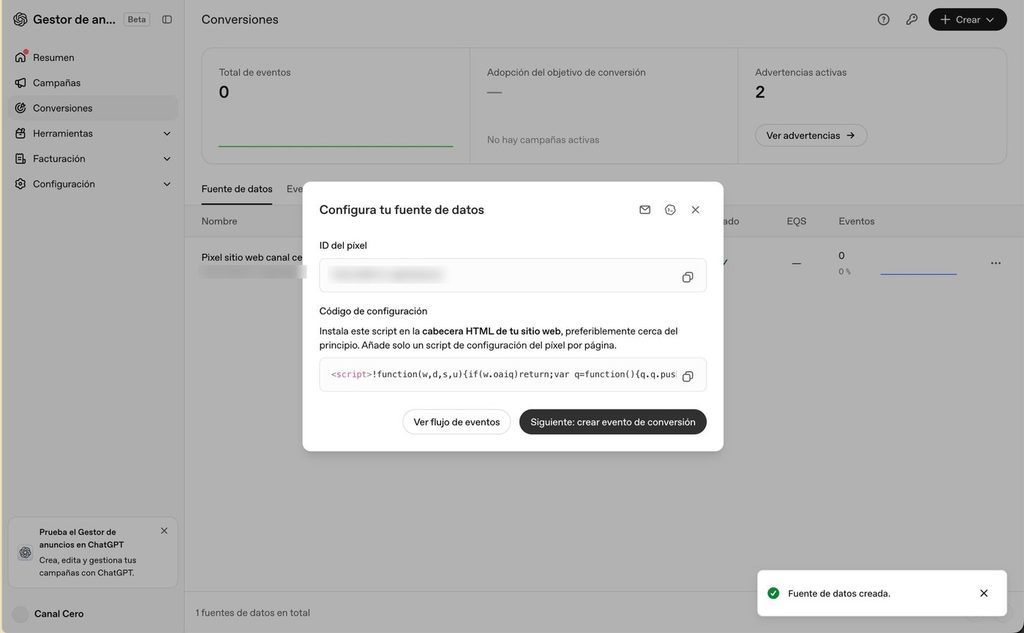The image size is (1024, 633).
Task: Click the Pixel sitio web canal row name
Action: pyautogui.click(x=251, y=257)
